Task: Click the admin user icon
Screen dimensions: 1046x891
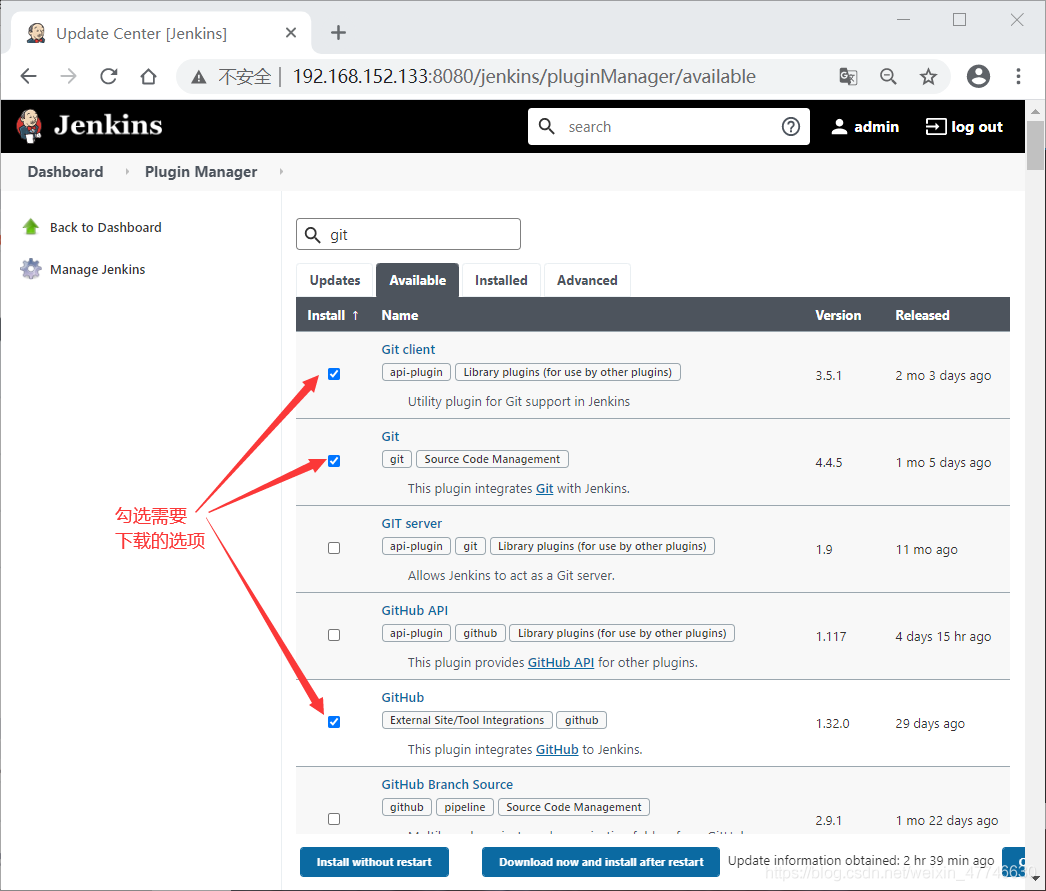Action: coord(839,127)
